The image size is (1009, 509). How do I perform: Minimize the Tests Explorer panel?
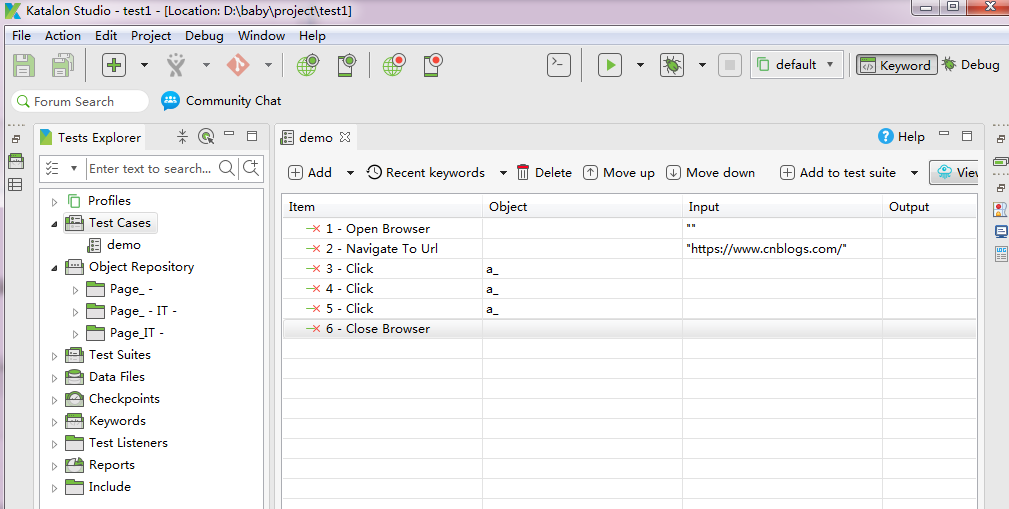[229, 134]
